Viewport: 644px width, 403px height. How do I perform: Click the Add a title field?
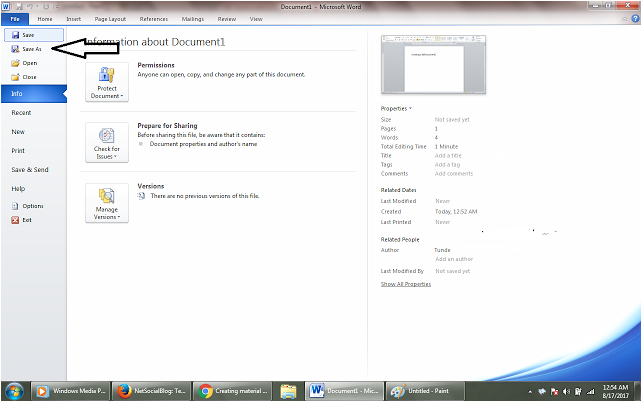click(x=448, y=156)
